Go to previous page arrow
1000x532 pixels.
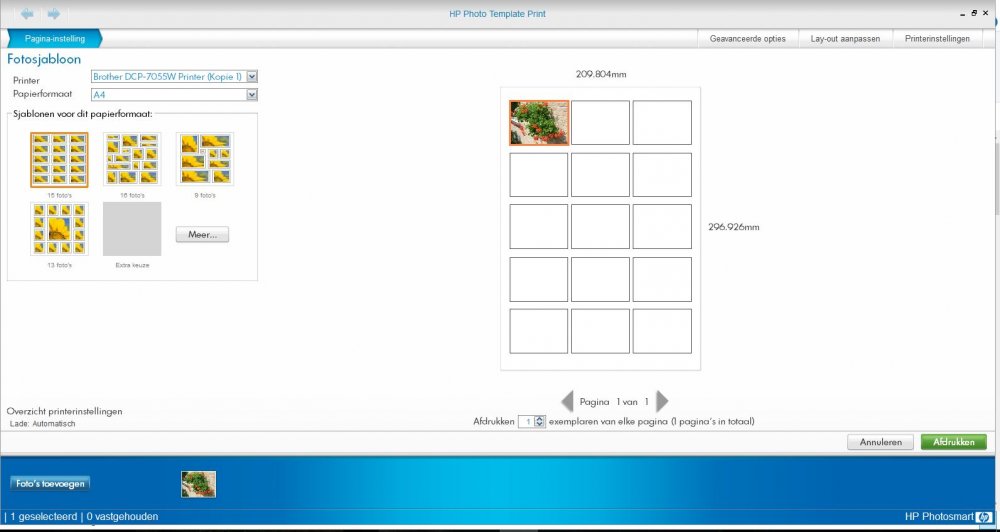click(567, 401)
